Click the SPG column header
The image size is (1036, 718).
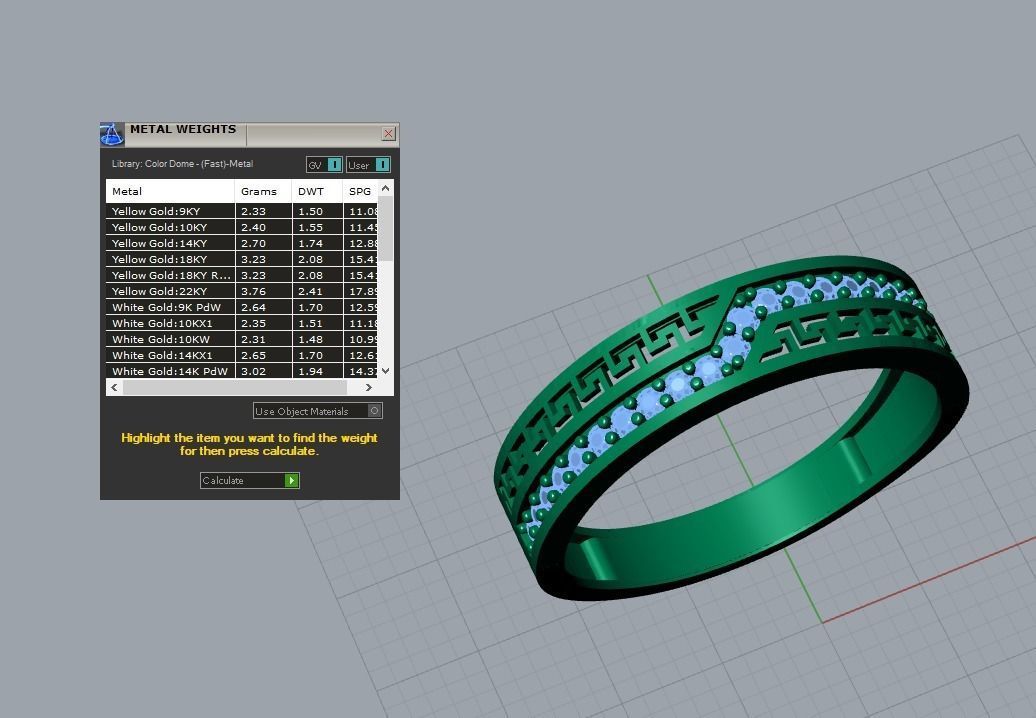click(360, 191)
